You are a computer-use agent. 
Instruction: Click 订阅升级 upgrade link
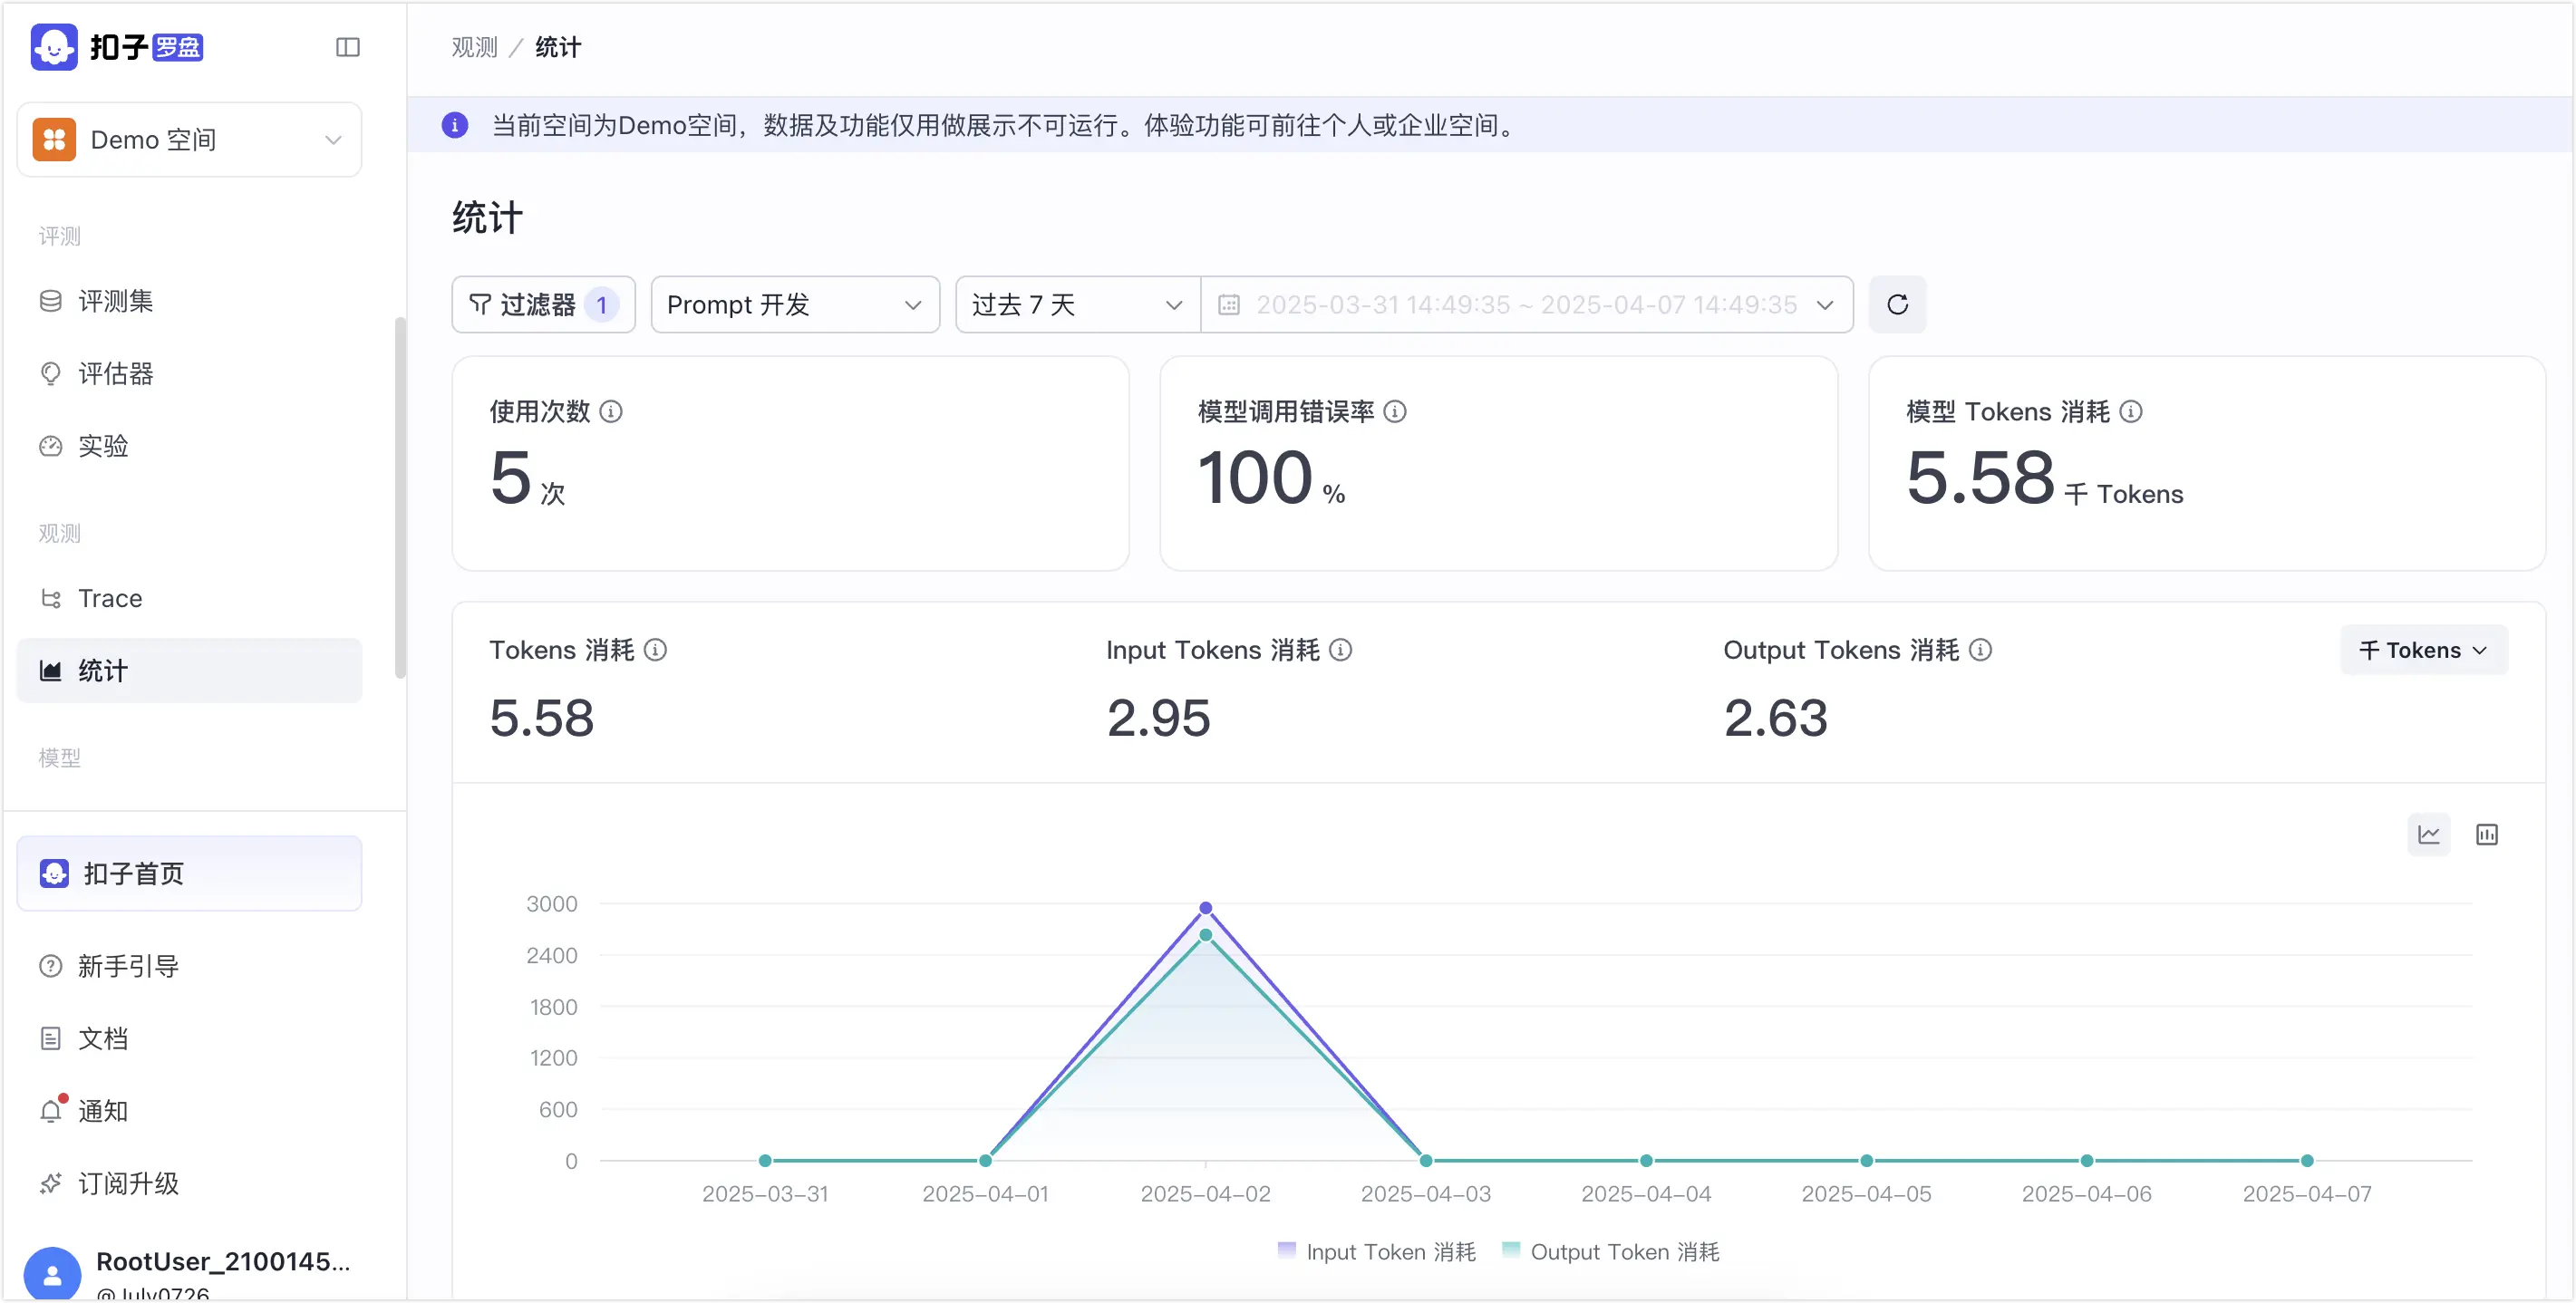tap(189, 1183)
